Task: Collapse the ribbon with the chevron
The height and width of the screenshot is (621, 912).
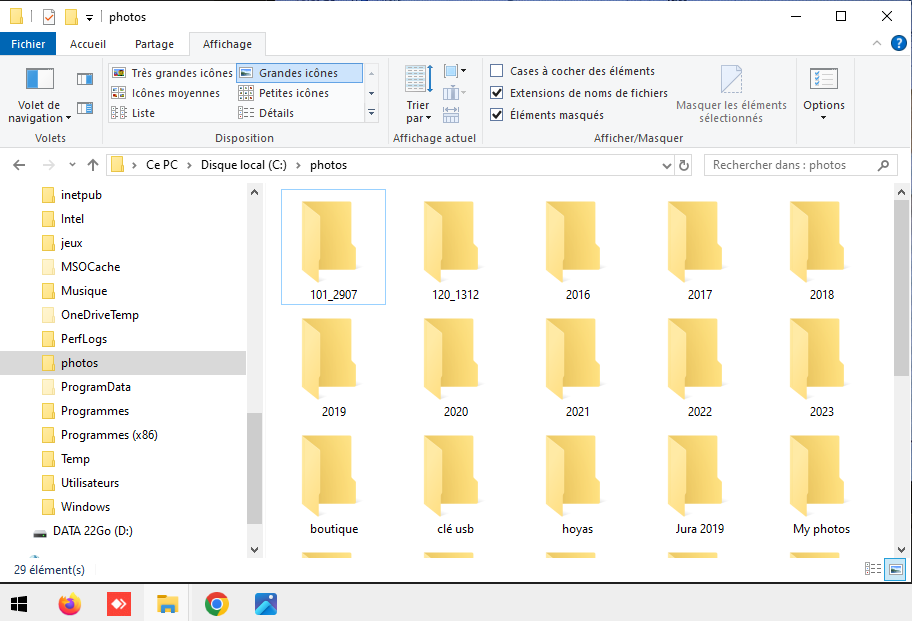Action: coord(875,44)
